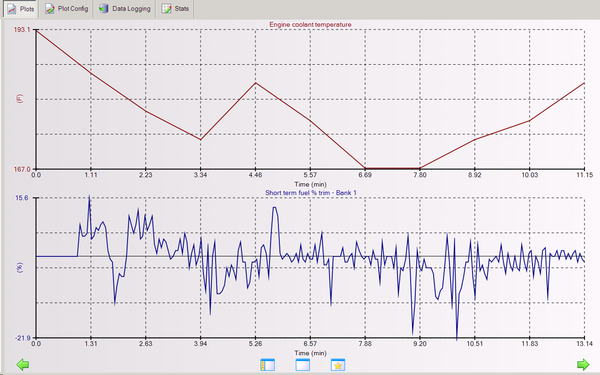Click the Short term fuel % trim - Bank 1 title

(x=311, y=193)
